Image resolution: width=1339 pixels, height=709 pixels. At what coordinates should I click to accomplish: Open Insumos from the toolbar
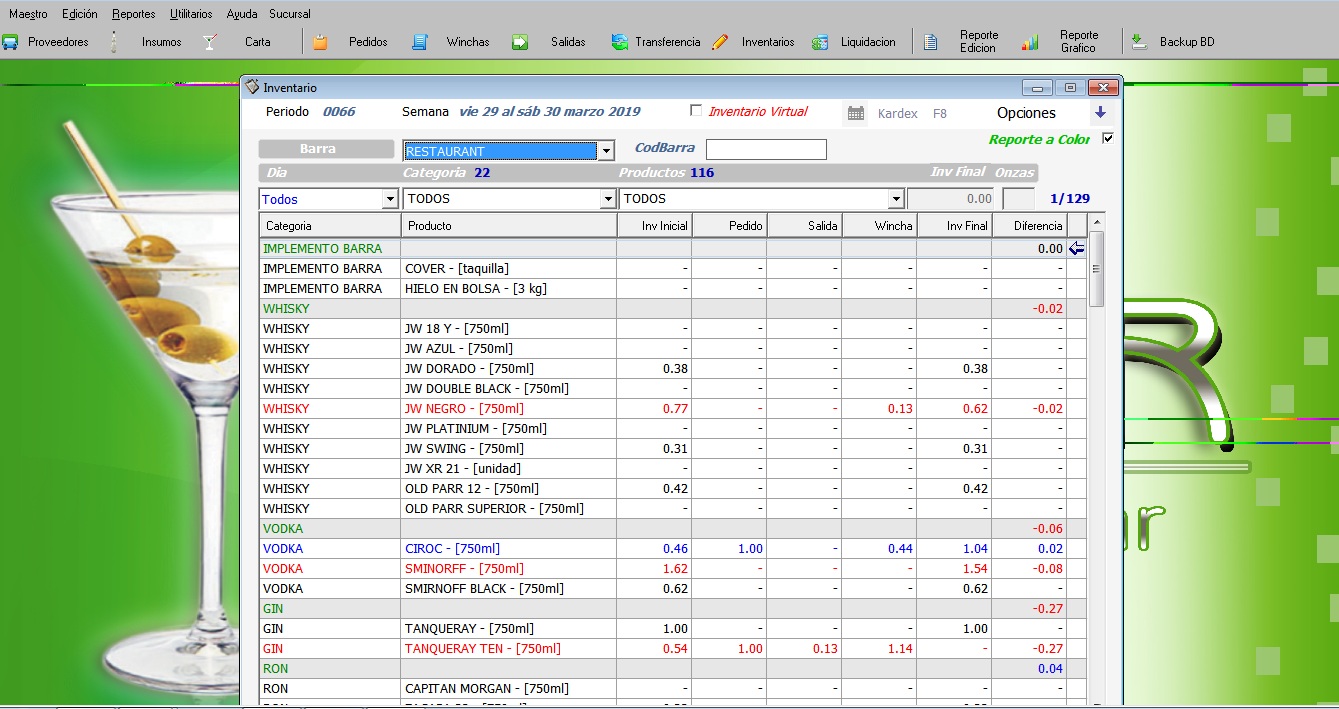coord(114,42)
